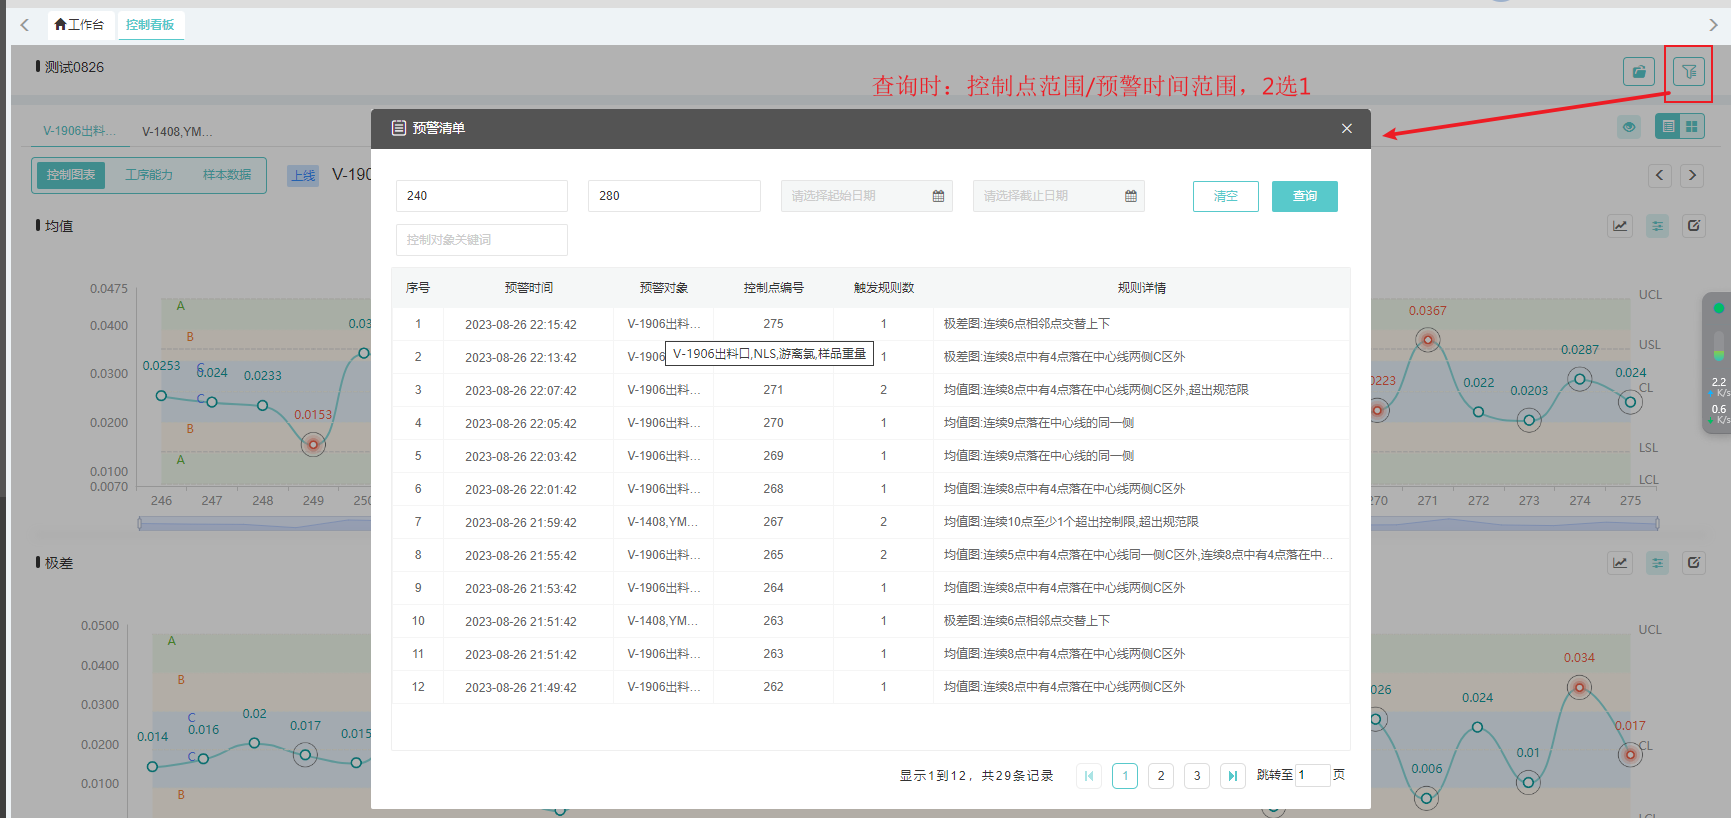Expand tab list with right chevron at top
Viewport: 1731px width, 818px height.
(x=1713, y=24)
